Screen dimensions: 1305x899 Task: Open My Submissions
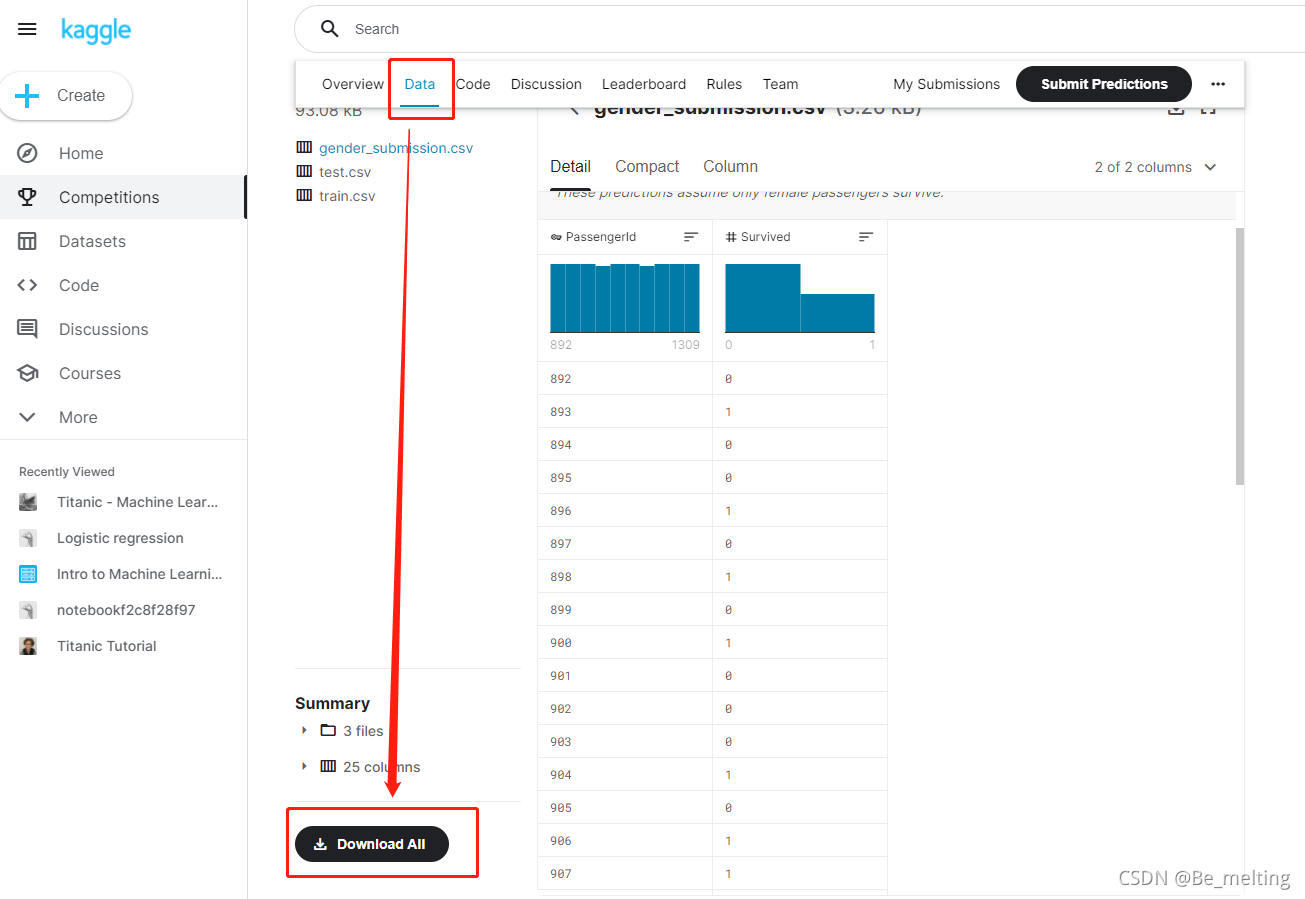pyautogui.click(x=946, y=84)
